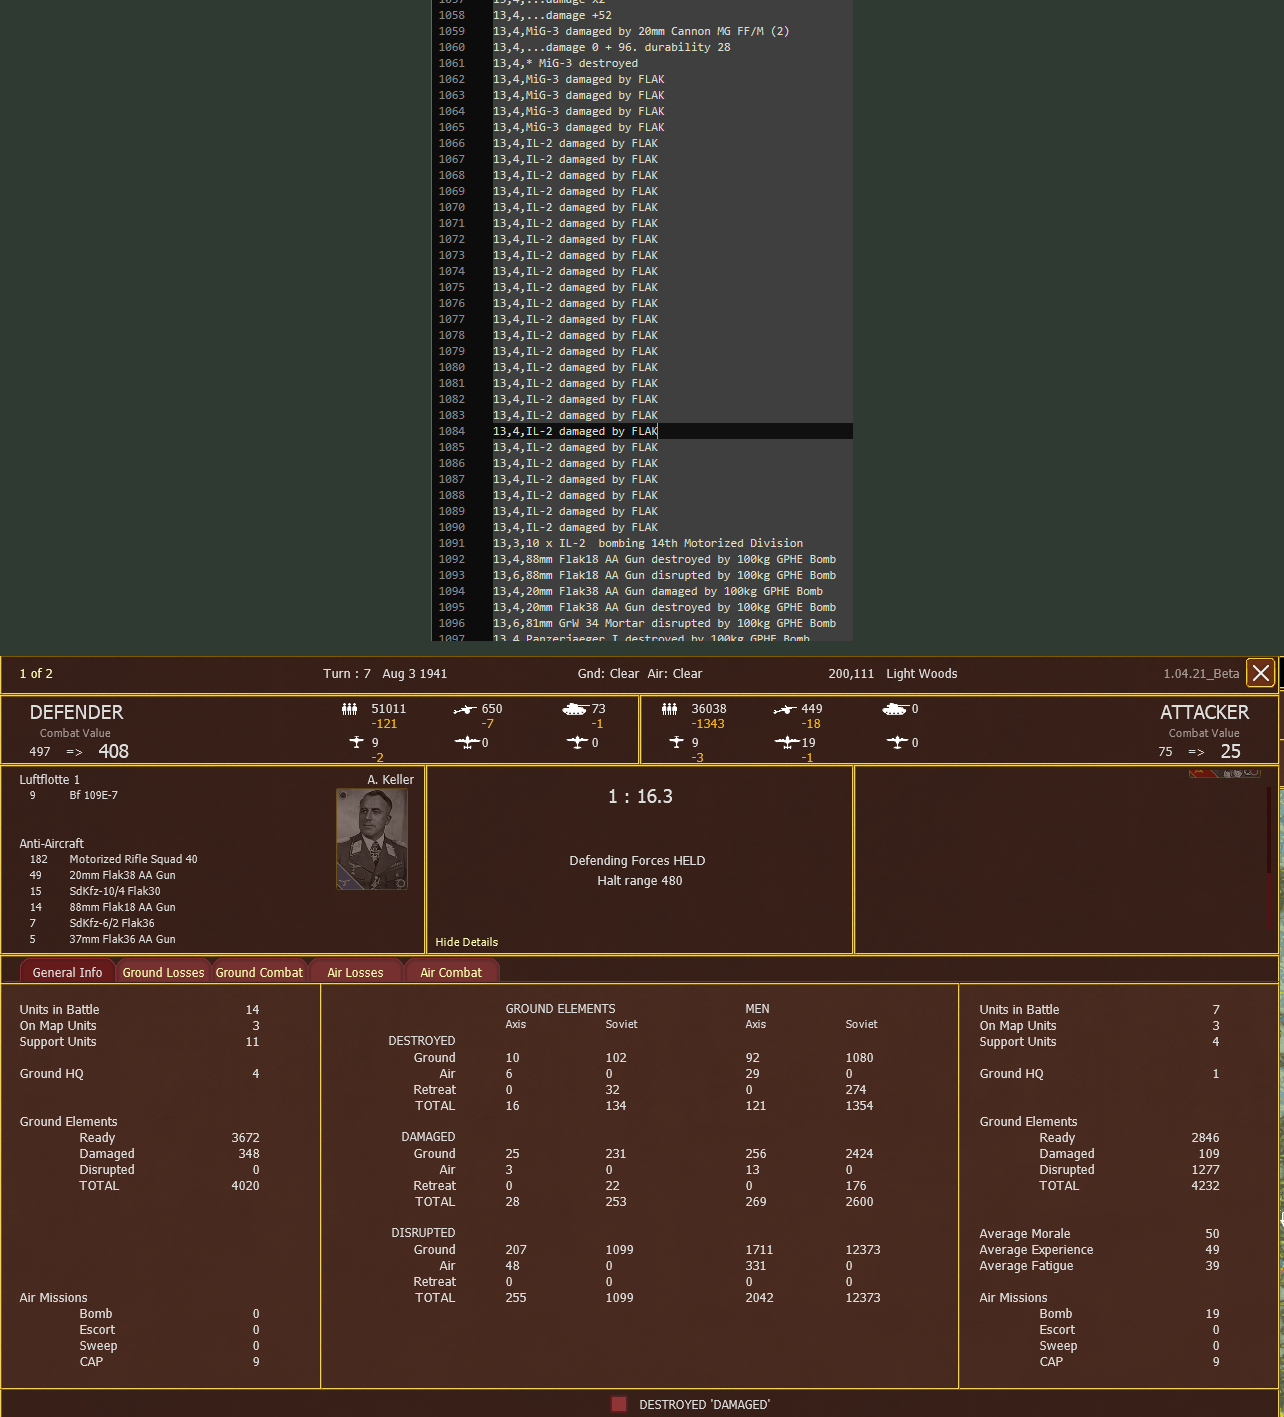Select log line 1091 bombing 14th Motorized Division
1284x1417 pixels.
click(648, 543)
